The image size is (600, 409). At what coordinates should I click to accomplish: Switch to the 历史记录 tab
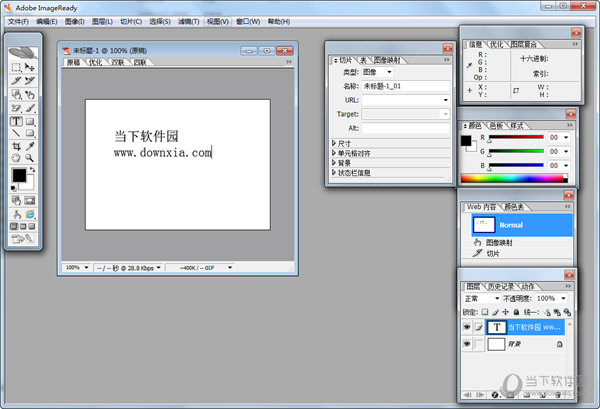[501, 286]
